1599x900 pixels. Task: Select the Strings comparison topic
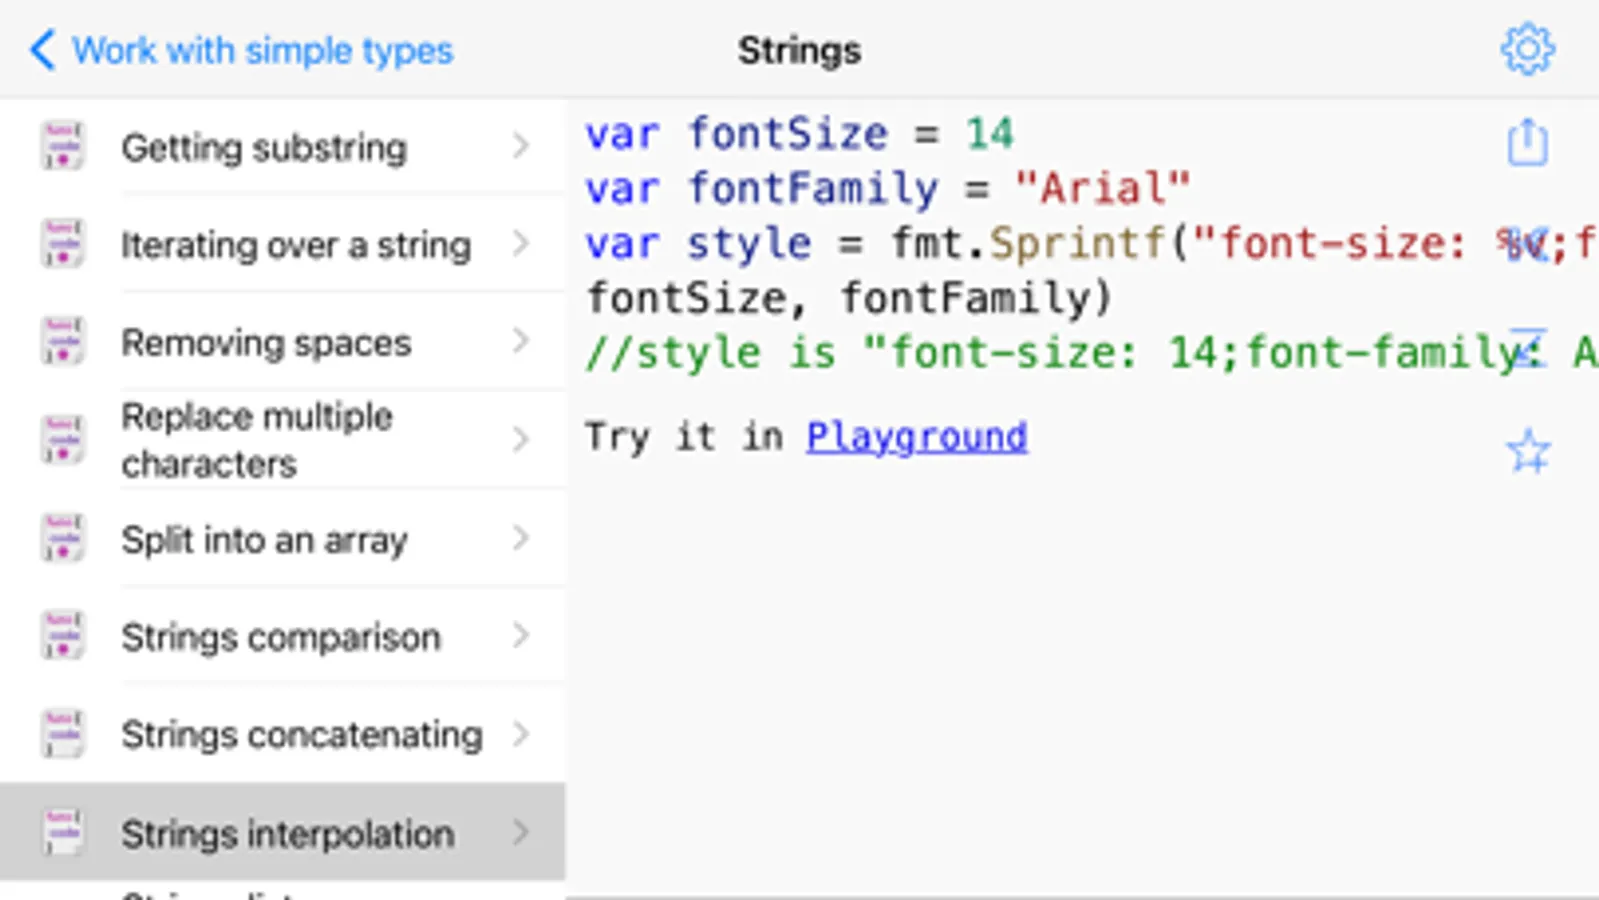pos(280,637)
